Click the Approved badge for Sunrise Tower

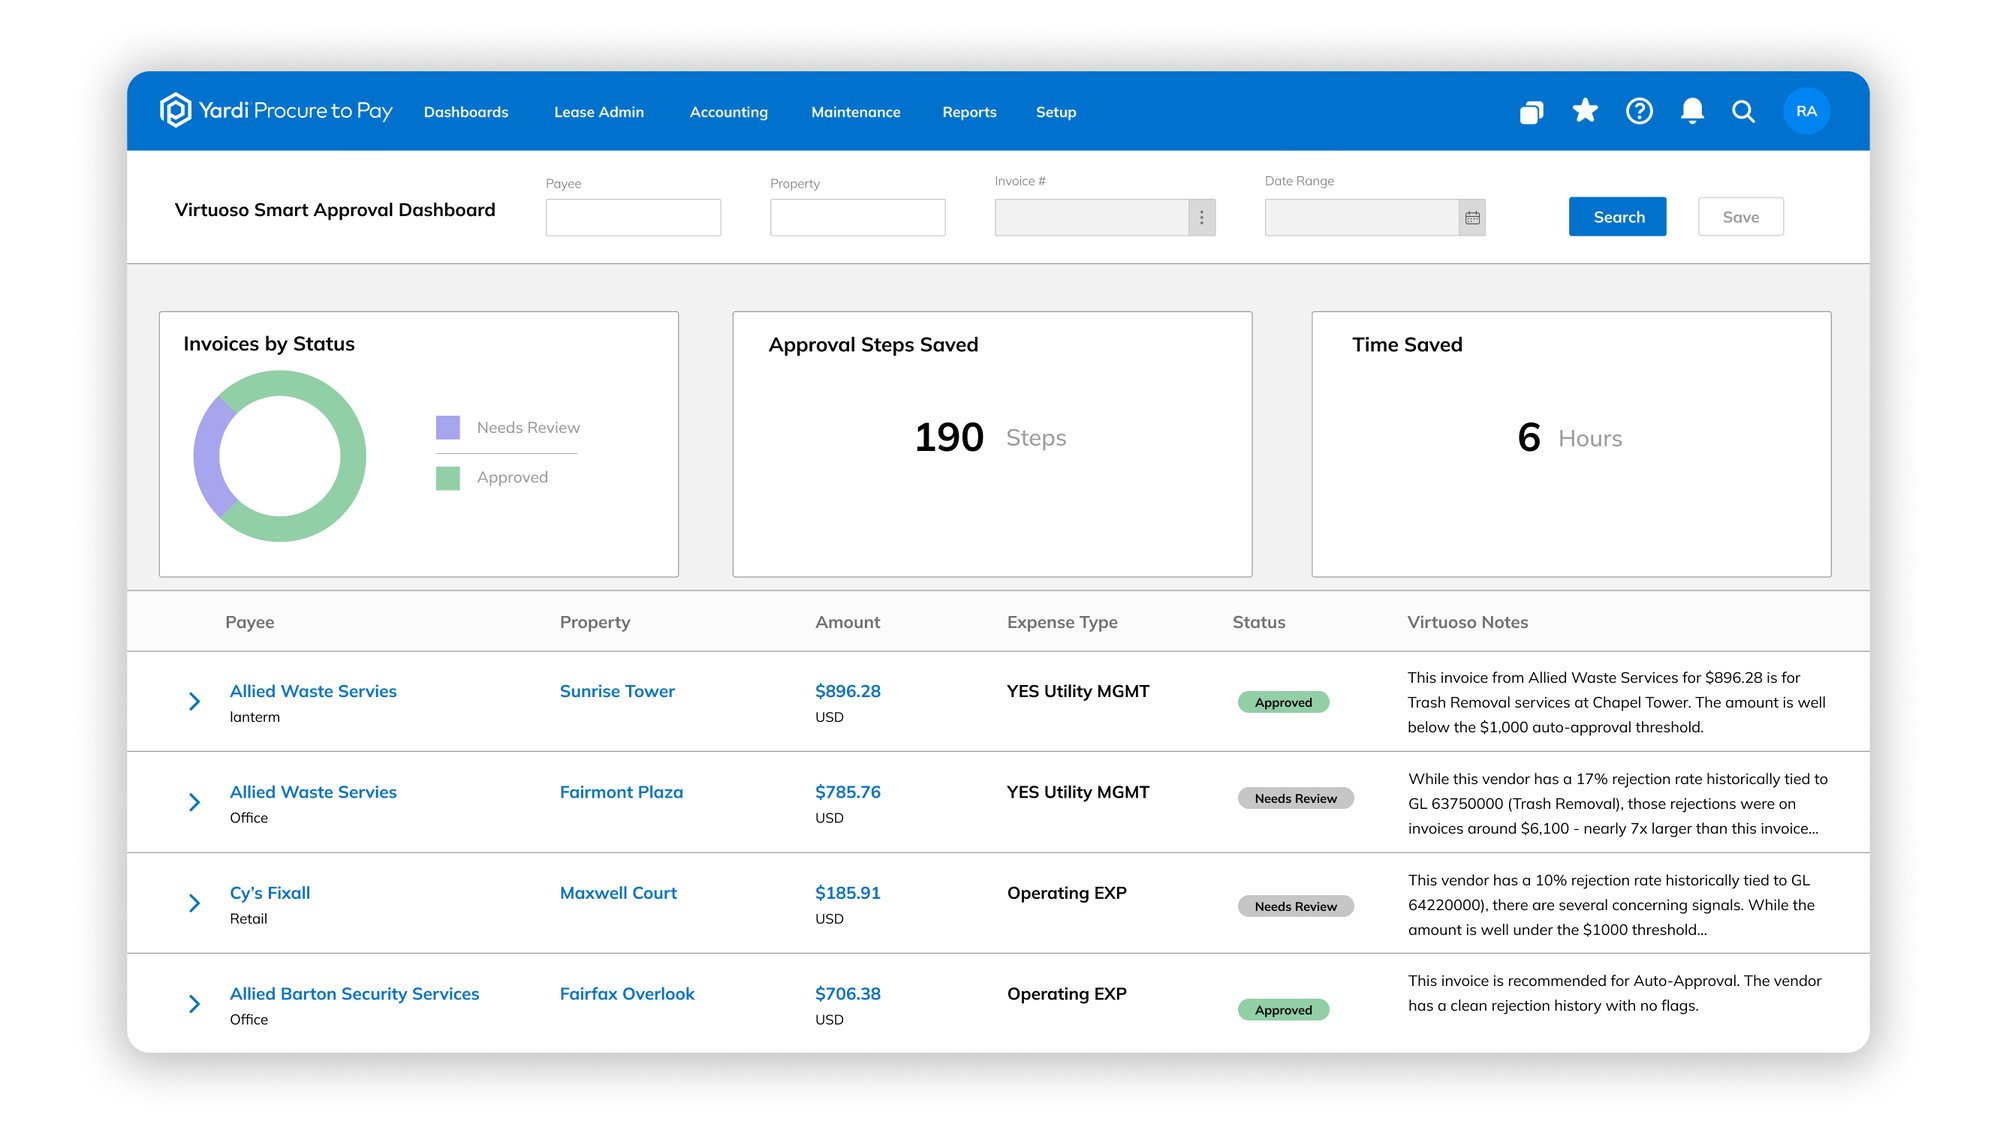pos(1284,702)
